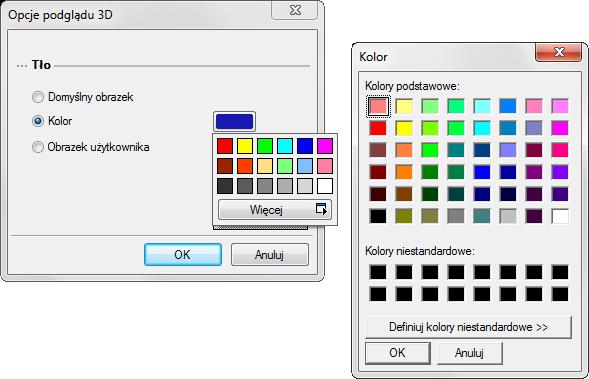Select the Domyślny obrazek radio button
Image resolution: width=589 pixels, height=379 pixels.
pos(38,97)
